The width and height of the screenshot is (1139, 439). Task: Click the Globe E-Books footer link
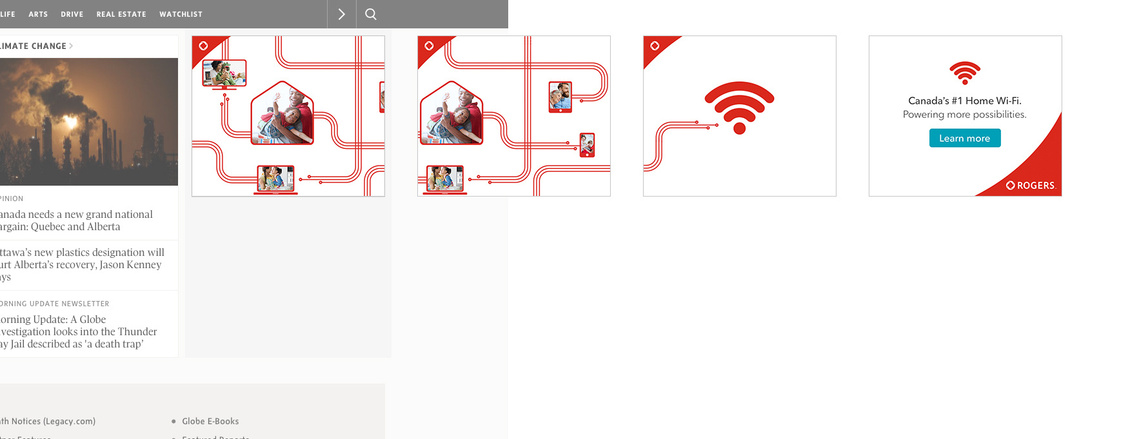[x=210, y=421]
